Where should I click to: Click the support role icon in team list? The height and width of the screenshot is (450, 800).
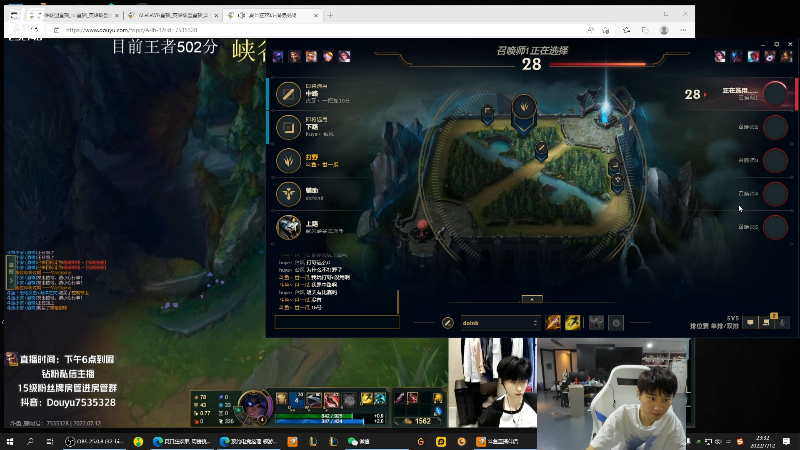[x=288, y=194]
